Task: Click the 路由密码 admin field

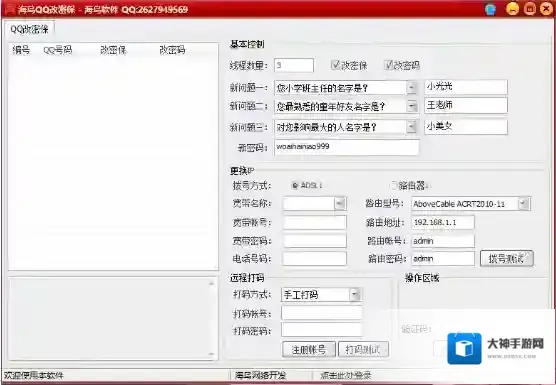Action: click(x=443, y=258)
